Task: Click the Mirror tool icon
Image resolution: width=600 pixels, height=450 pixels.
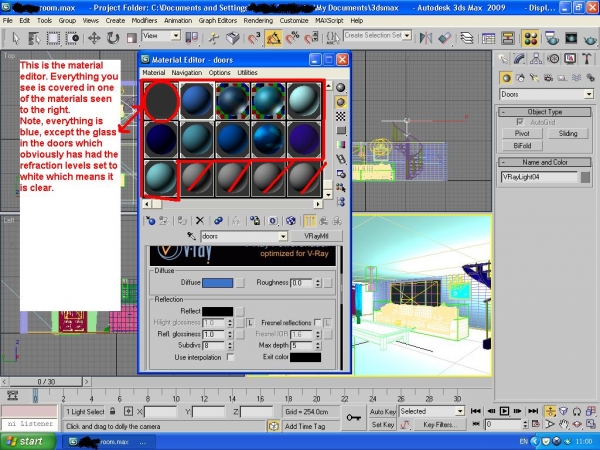Action: tap(426, 38)
